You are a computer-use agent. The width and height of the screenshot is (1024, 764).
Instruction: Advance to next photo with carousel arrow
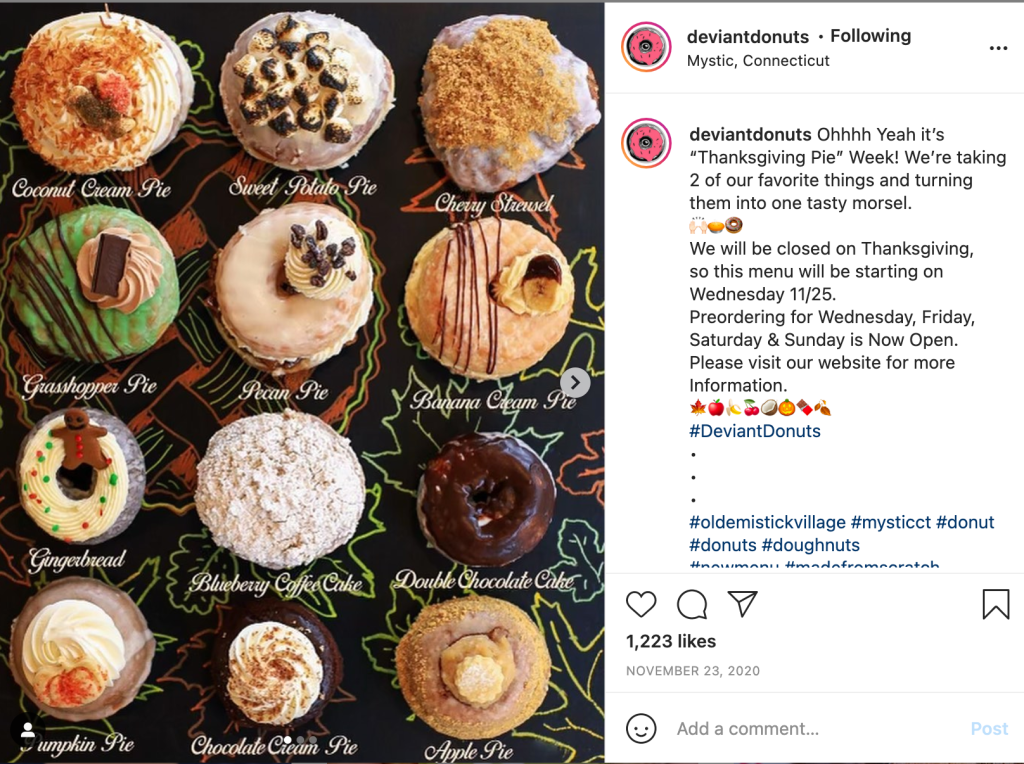[x=575, y=383]
